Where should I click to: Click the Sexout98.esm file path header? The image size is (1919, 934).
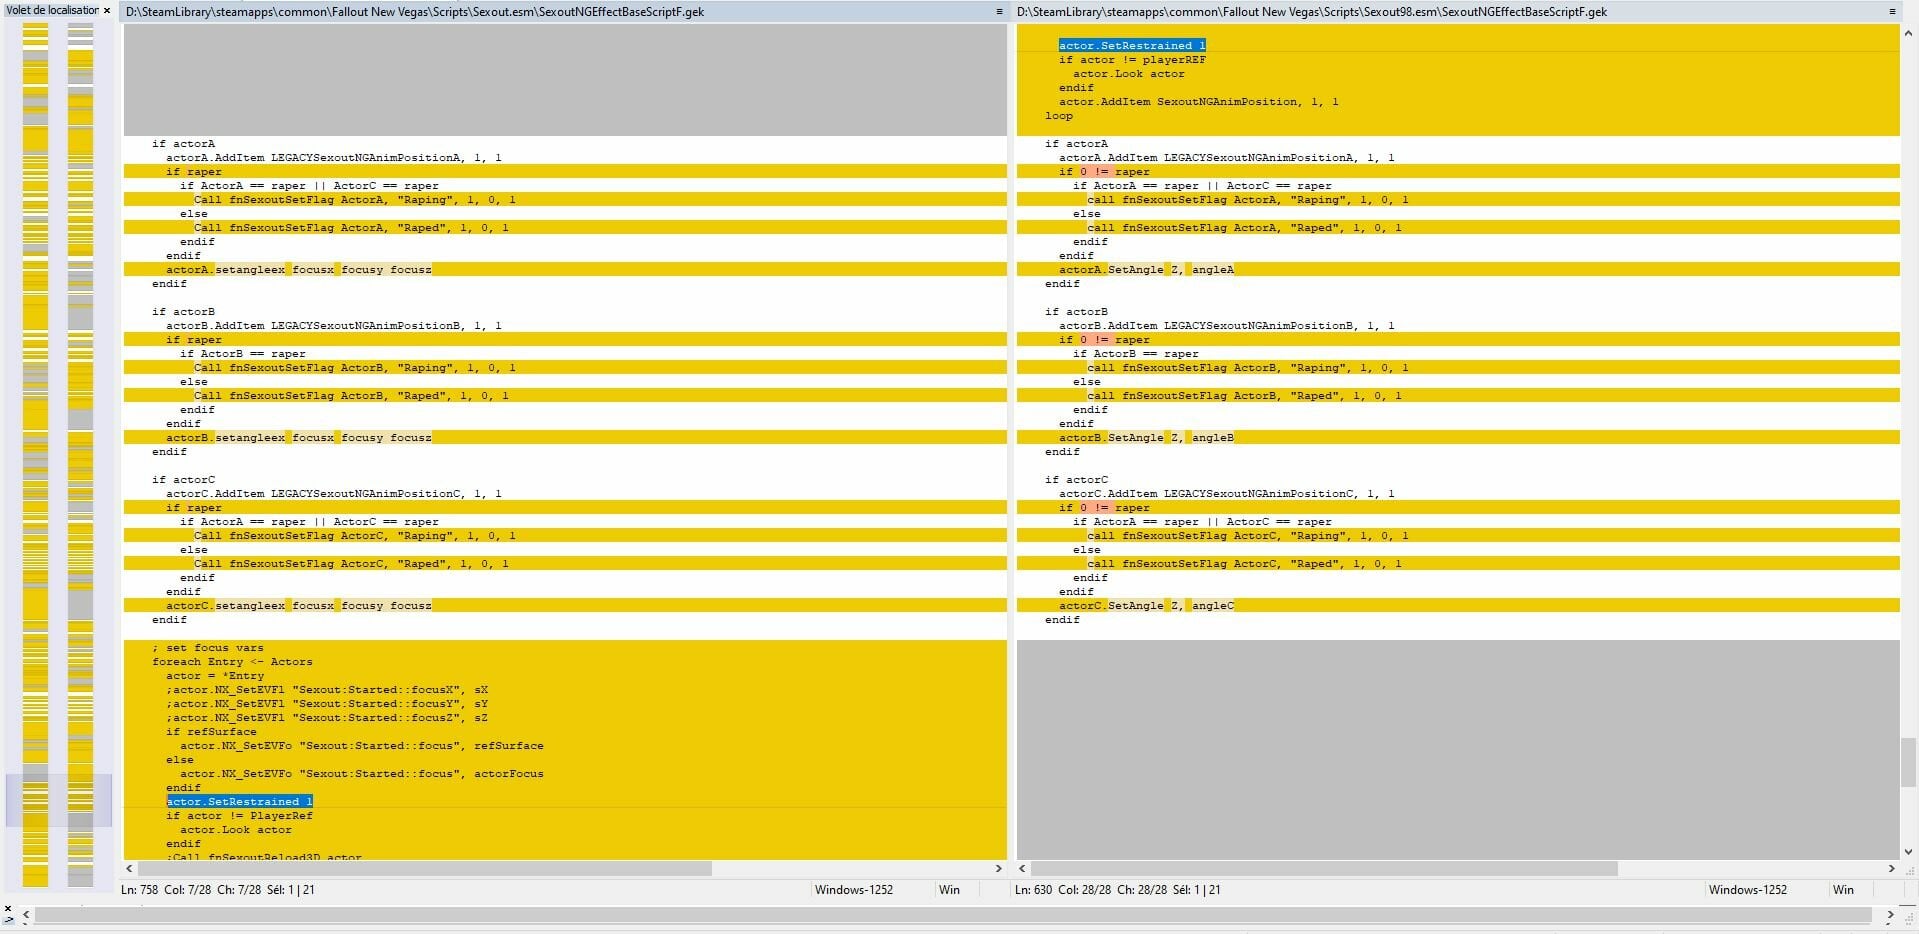click(1312, 12)
